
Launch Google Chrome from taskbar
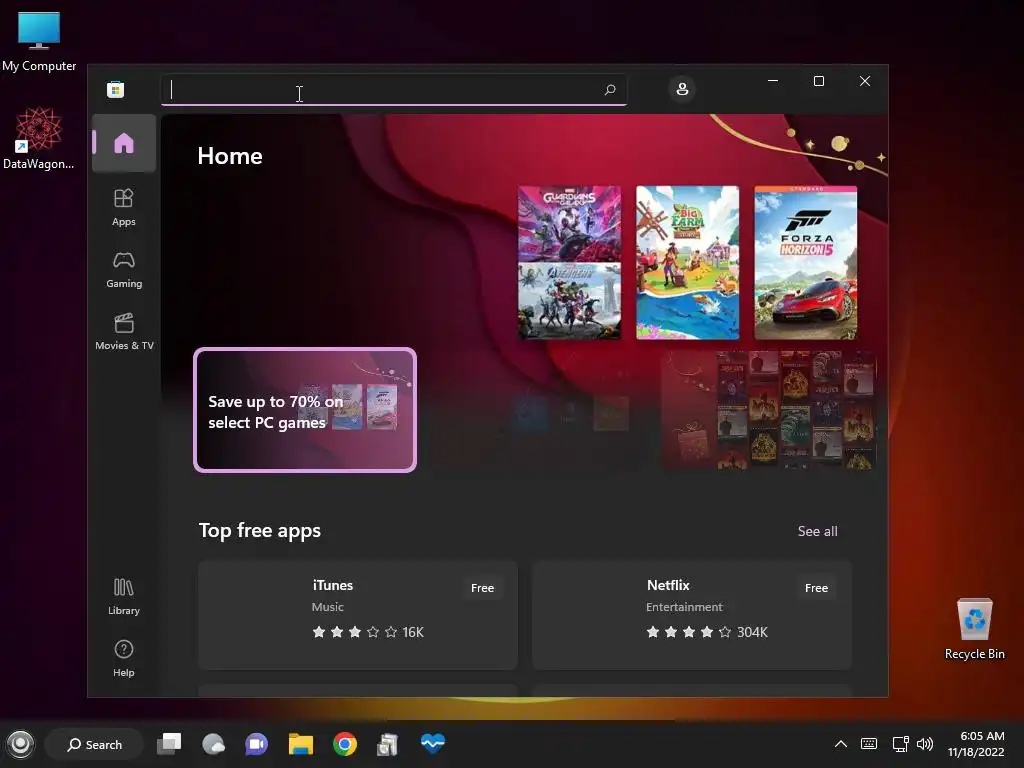pos(345,744)
